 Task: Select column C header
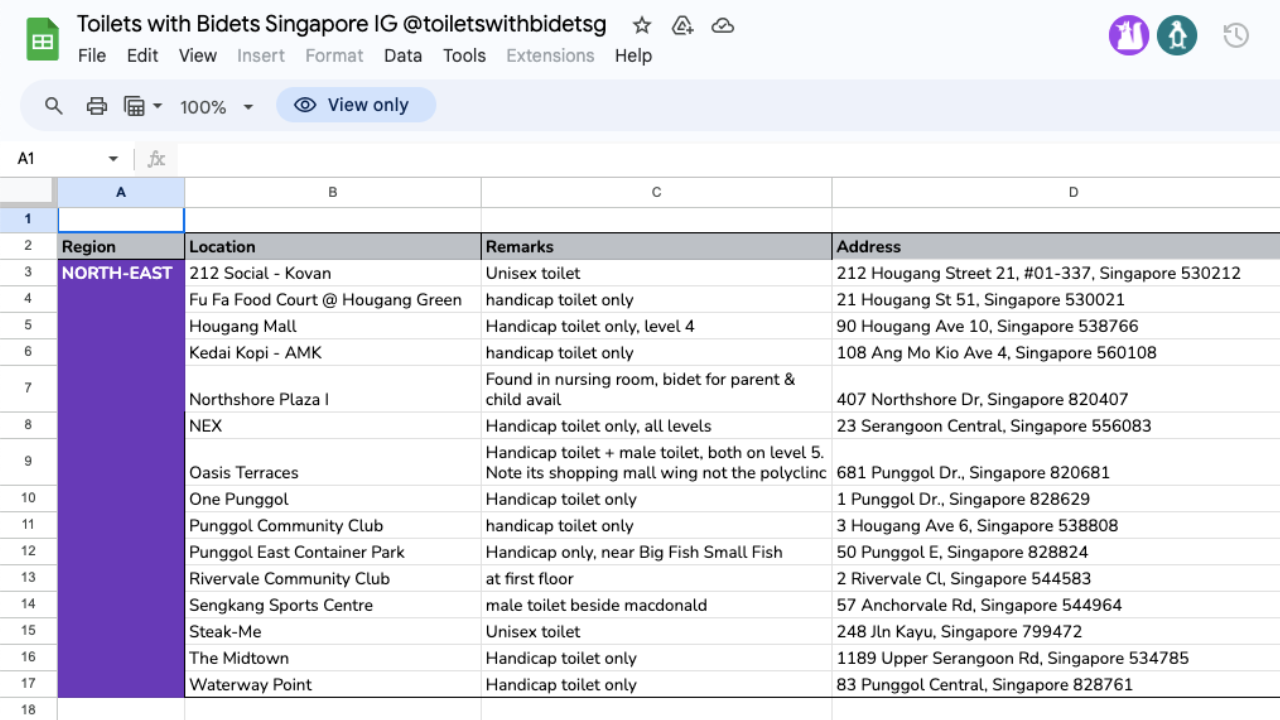(656, 192)
